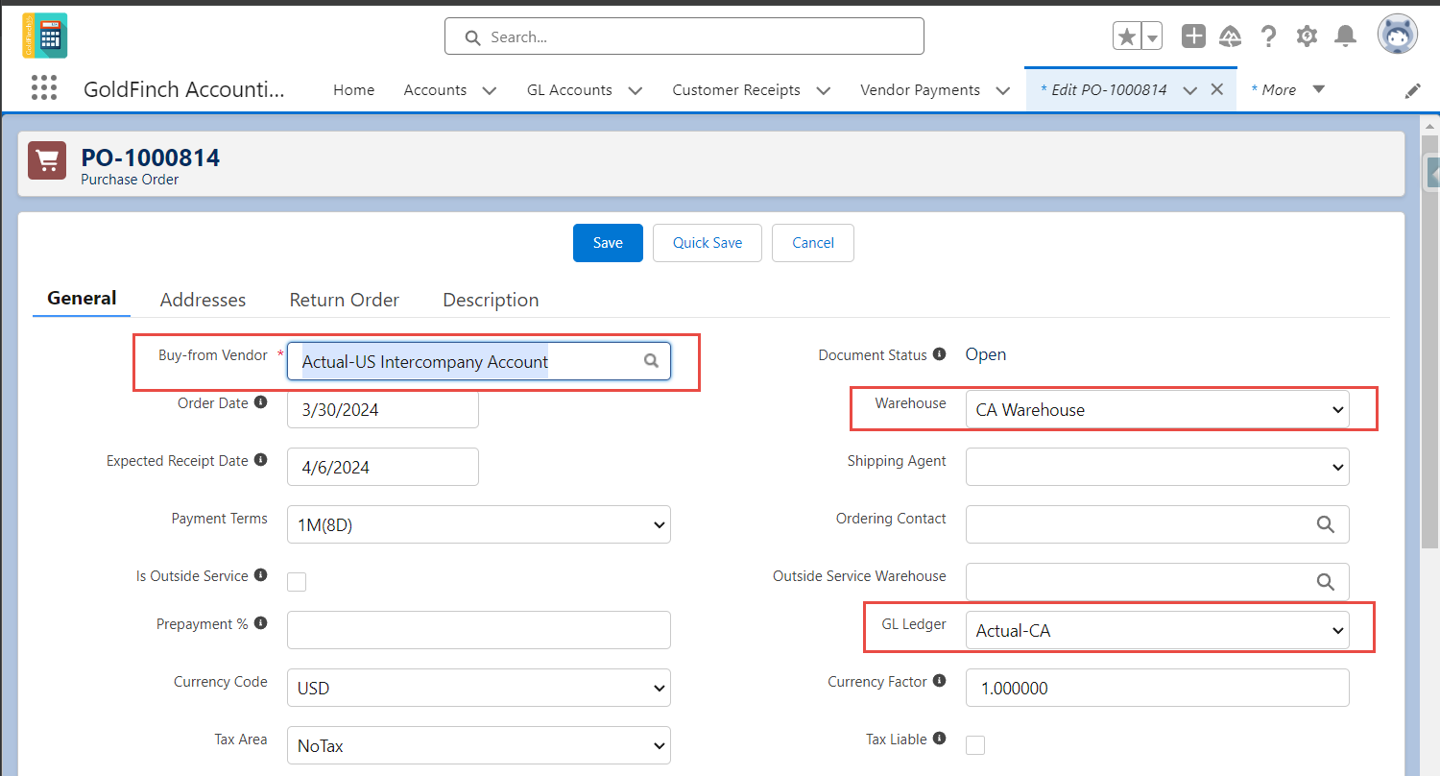
Task: Show the Prepayment % info icon
Action: [261, 623]
